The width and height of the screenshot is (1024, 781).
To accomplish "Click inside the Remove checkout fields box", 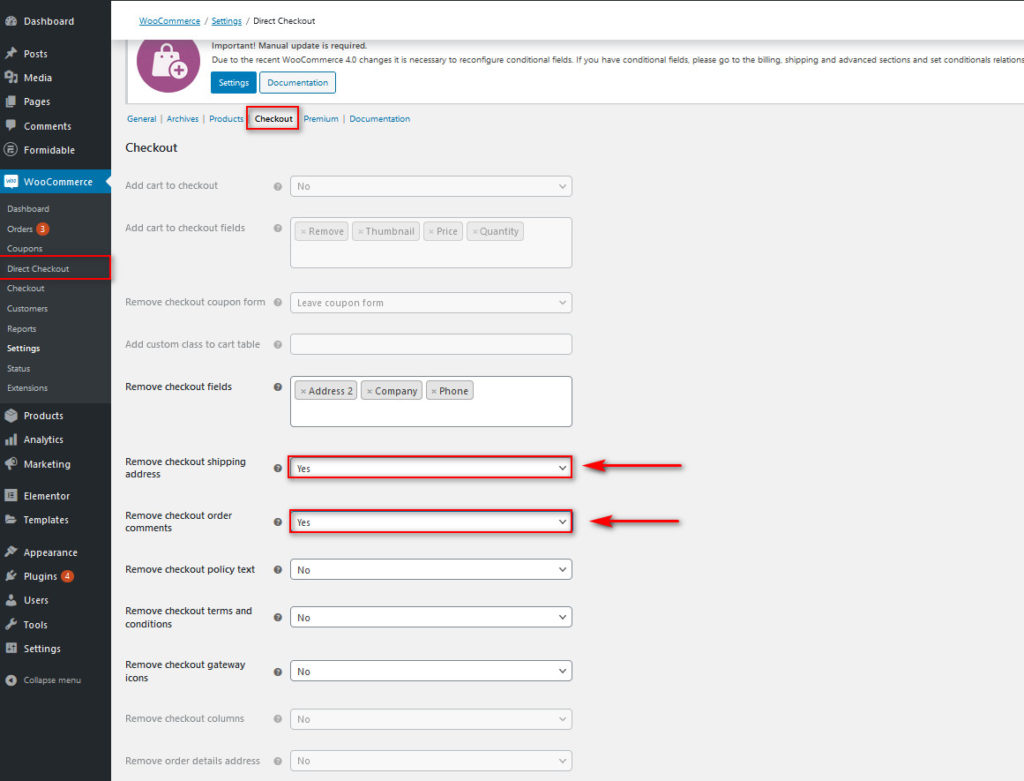I will (x=431, y=402).
